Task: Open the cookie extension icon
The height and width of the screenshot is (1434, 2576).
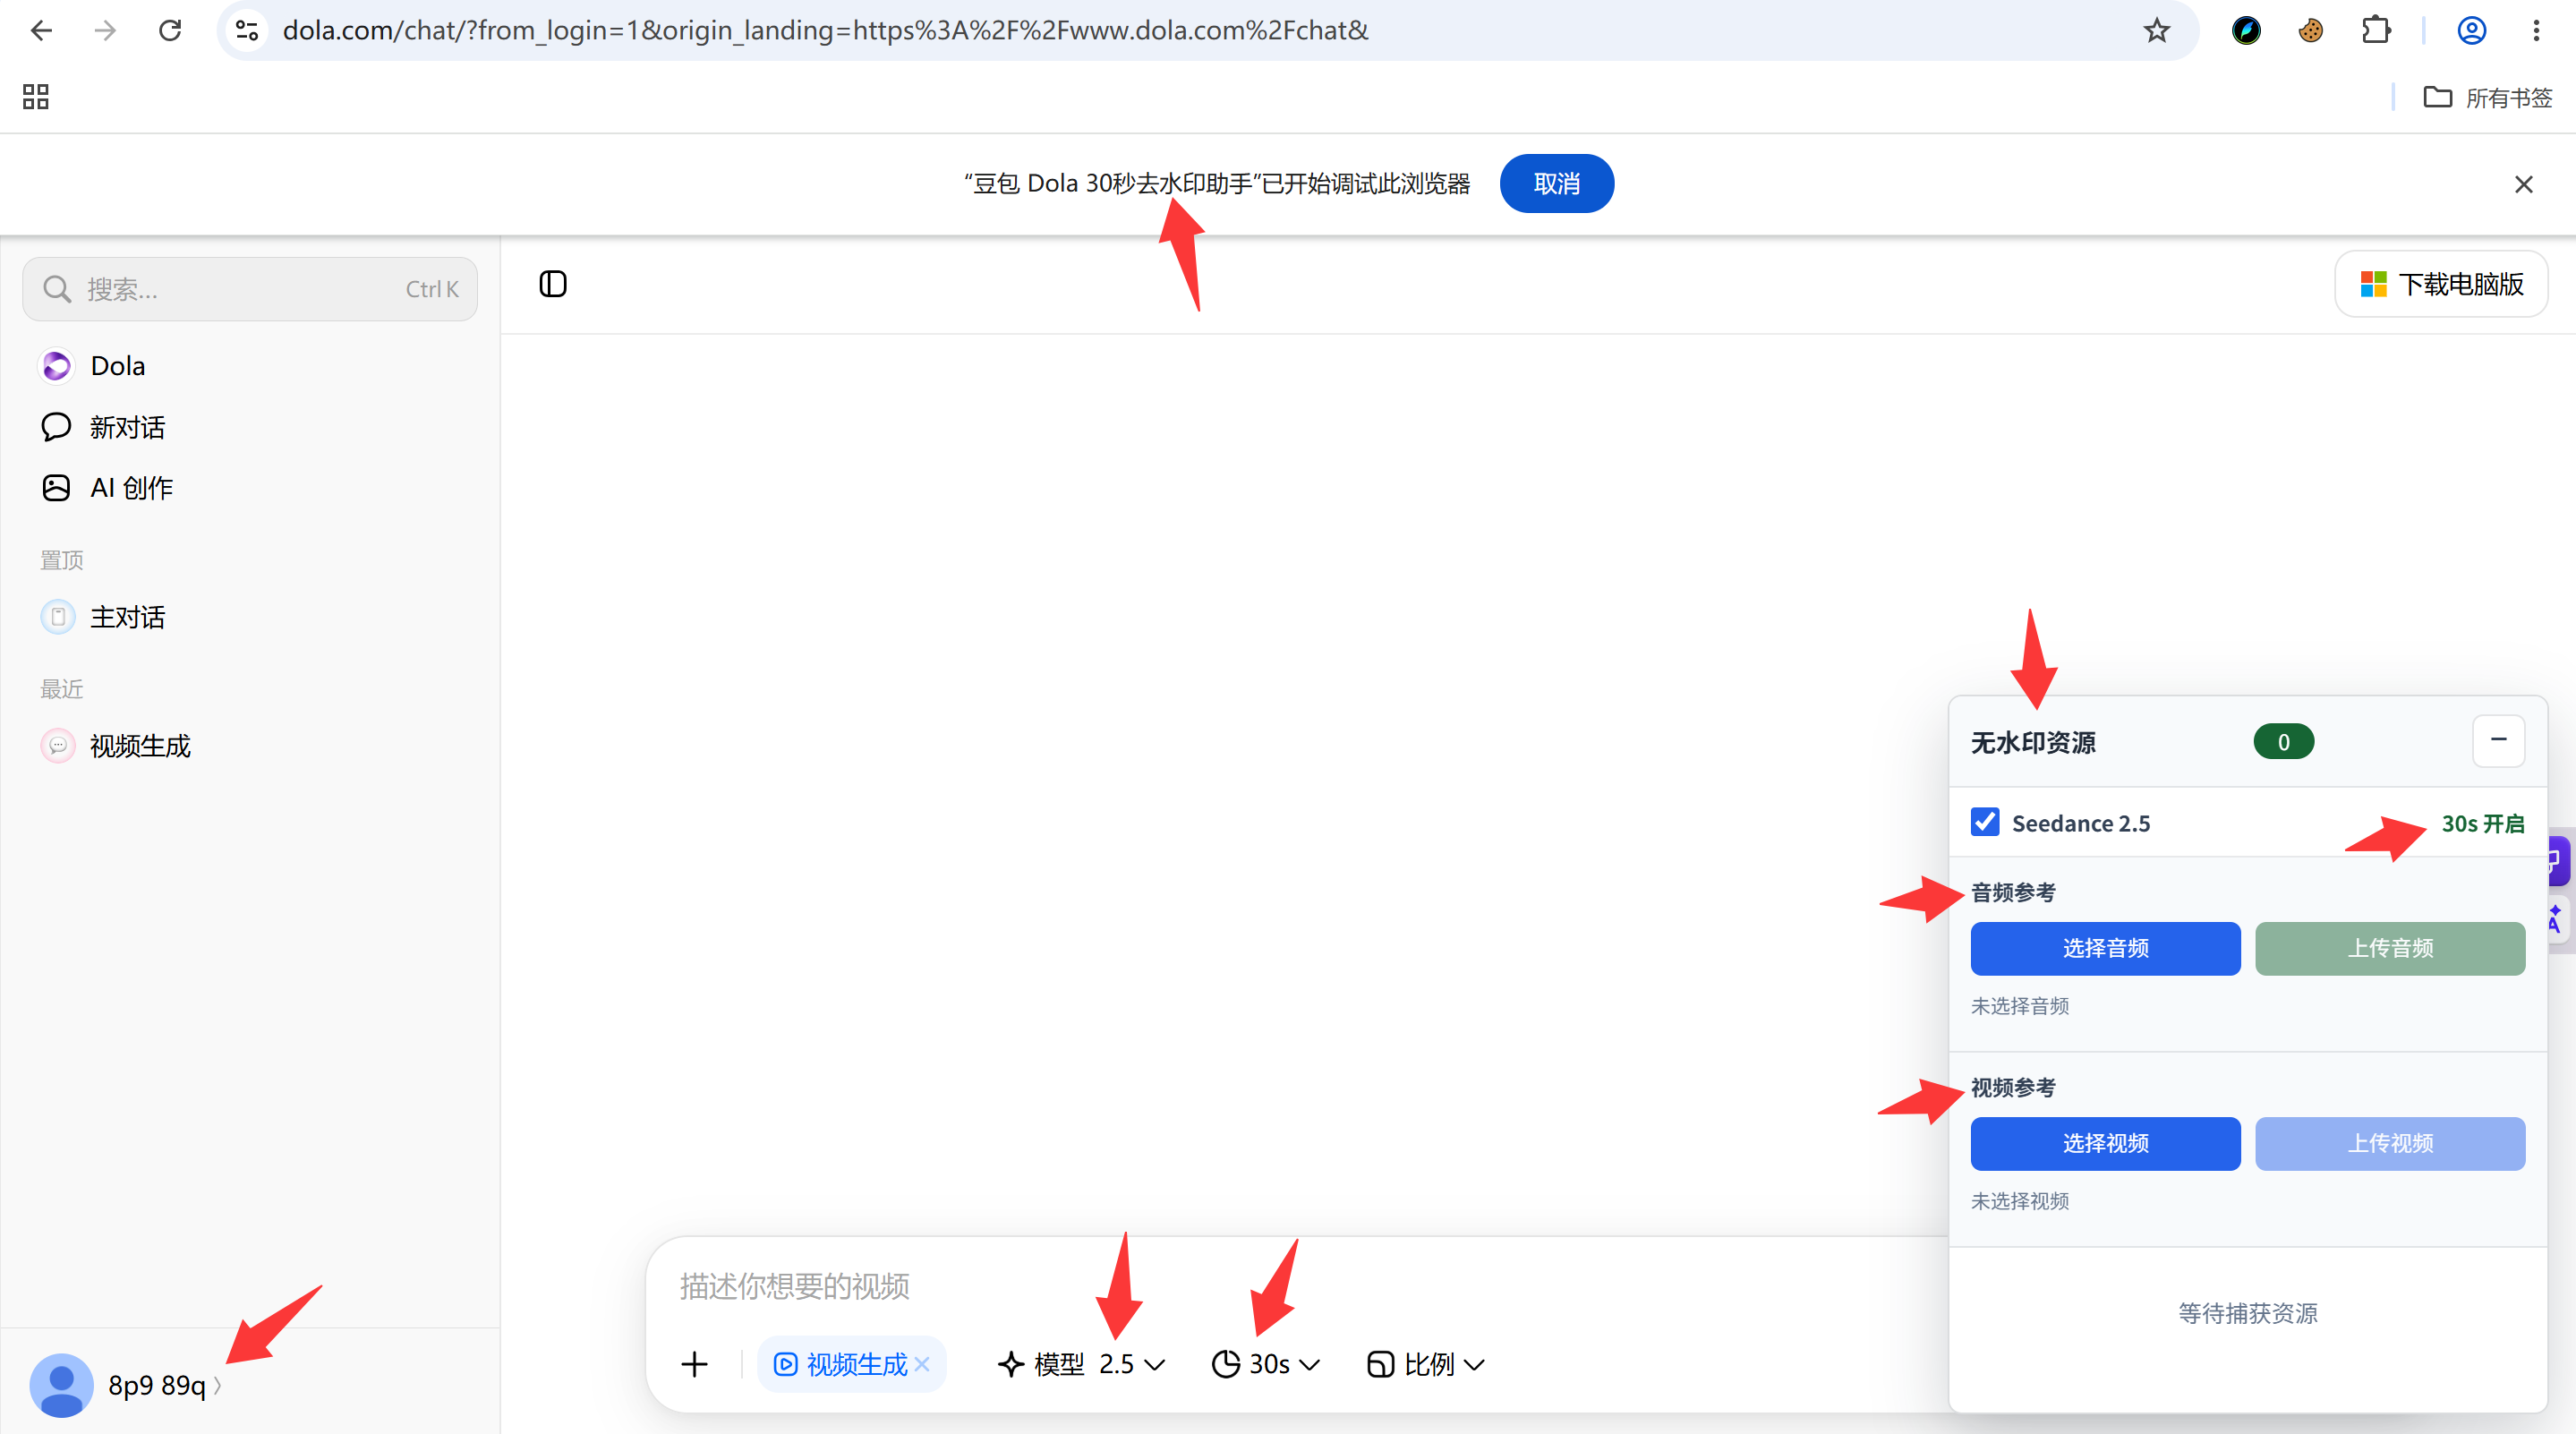Action: (x=2310, y=30)
